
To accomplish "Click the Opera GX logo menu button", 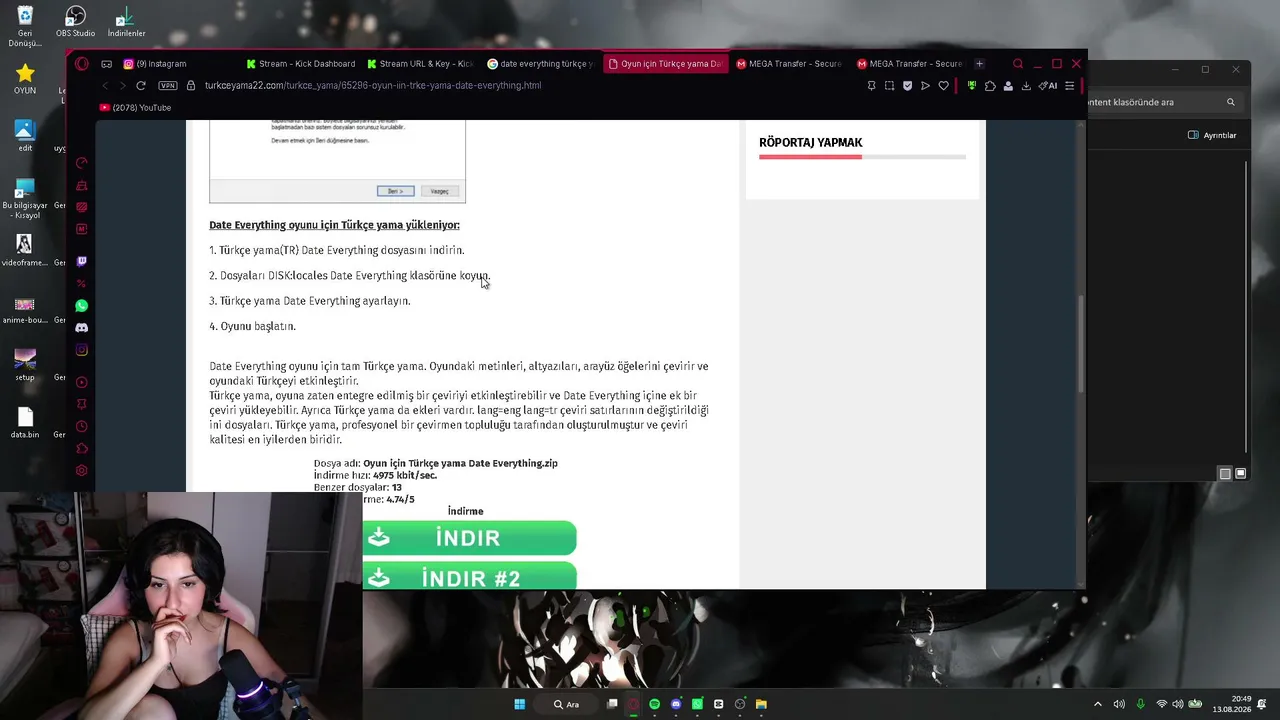I will pos(82,64).
